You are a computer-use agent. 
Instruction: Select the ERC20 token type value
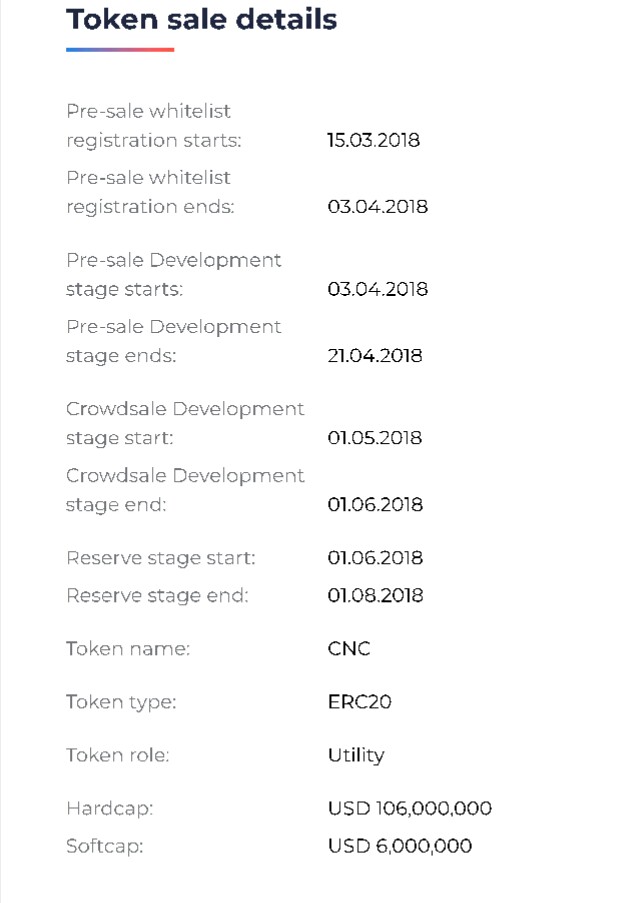tap(359, 702)
